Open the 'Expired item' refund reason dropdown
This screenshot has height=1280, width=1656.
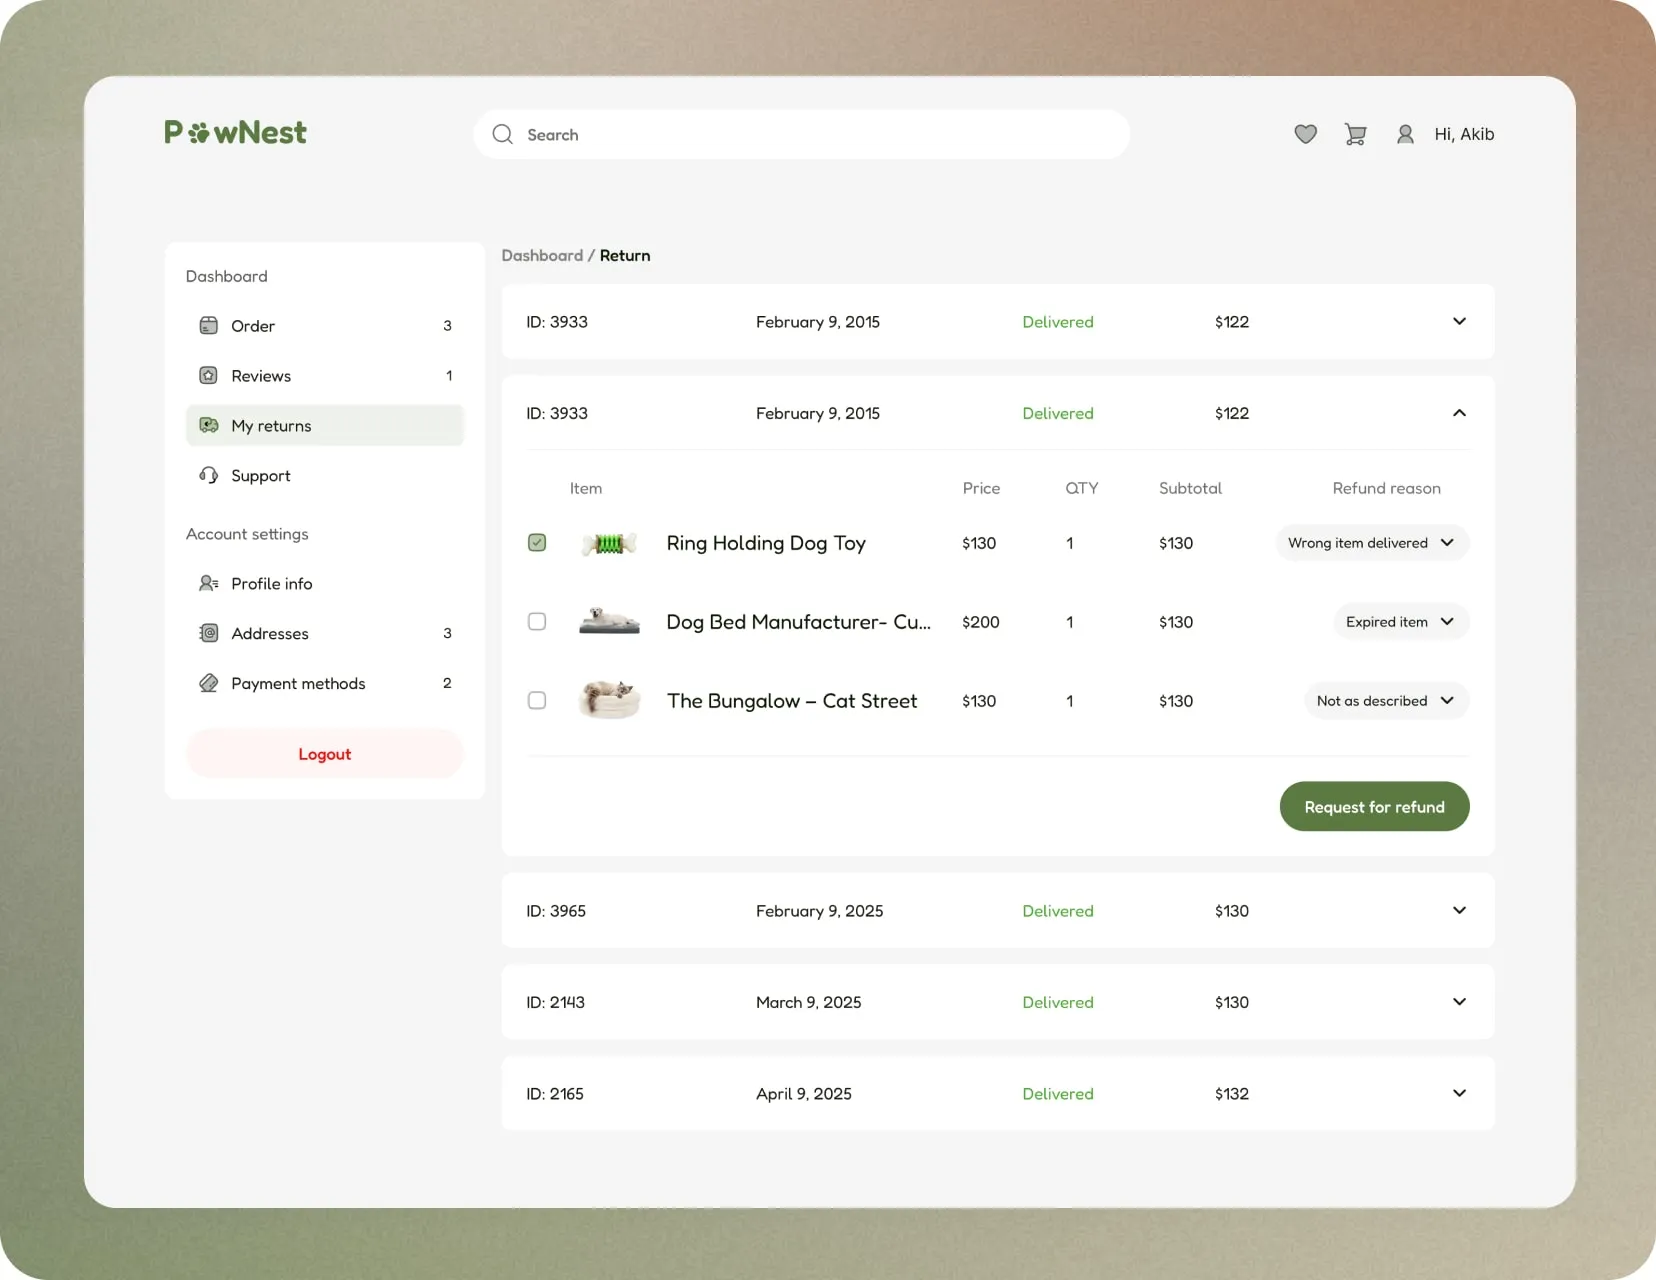1400,622
